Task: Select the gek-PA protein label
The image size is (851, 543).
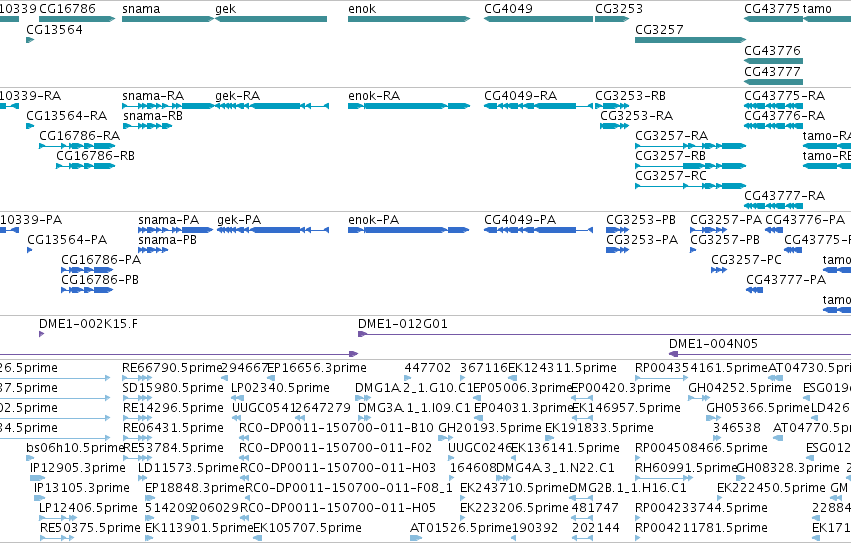Action: pyautogui.click(x=239, y=220)
